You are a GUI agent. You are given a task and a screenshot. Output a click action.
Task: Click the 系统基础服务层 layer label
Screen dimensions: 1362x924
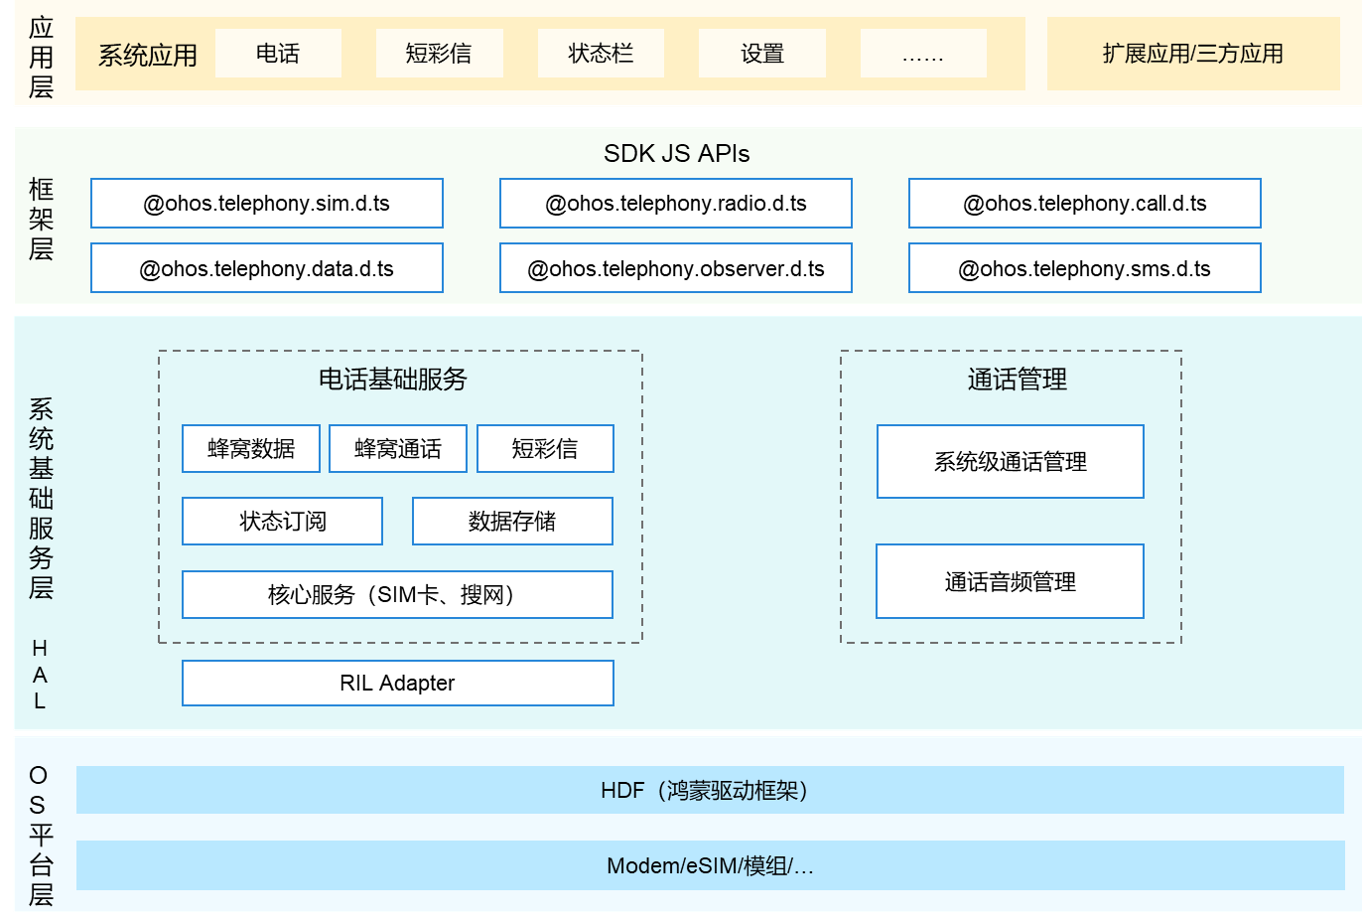coord(41,498)
